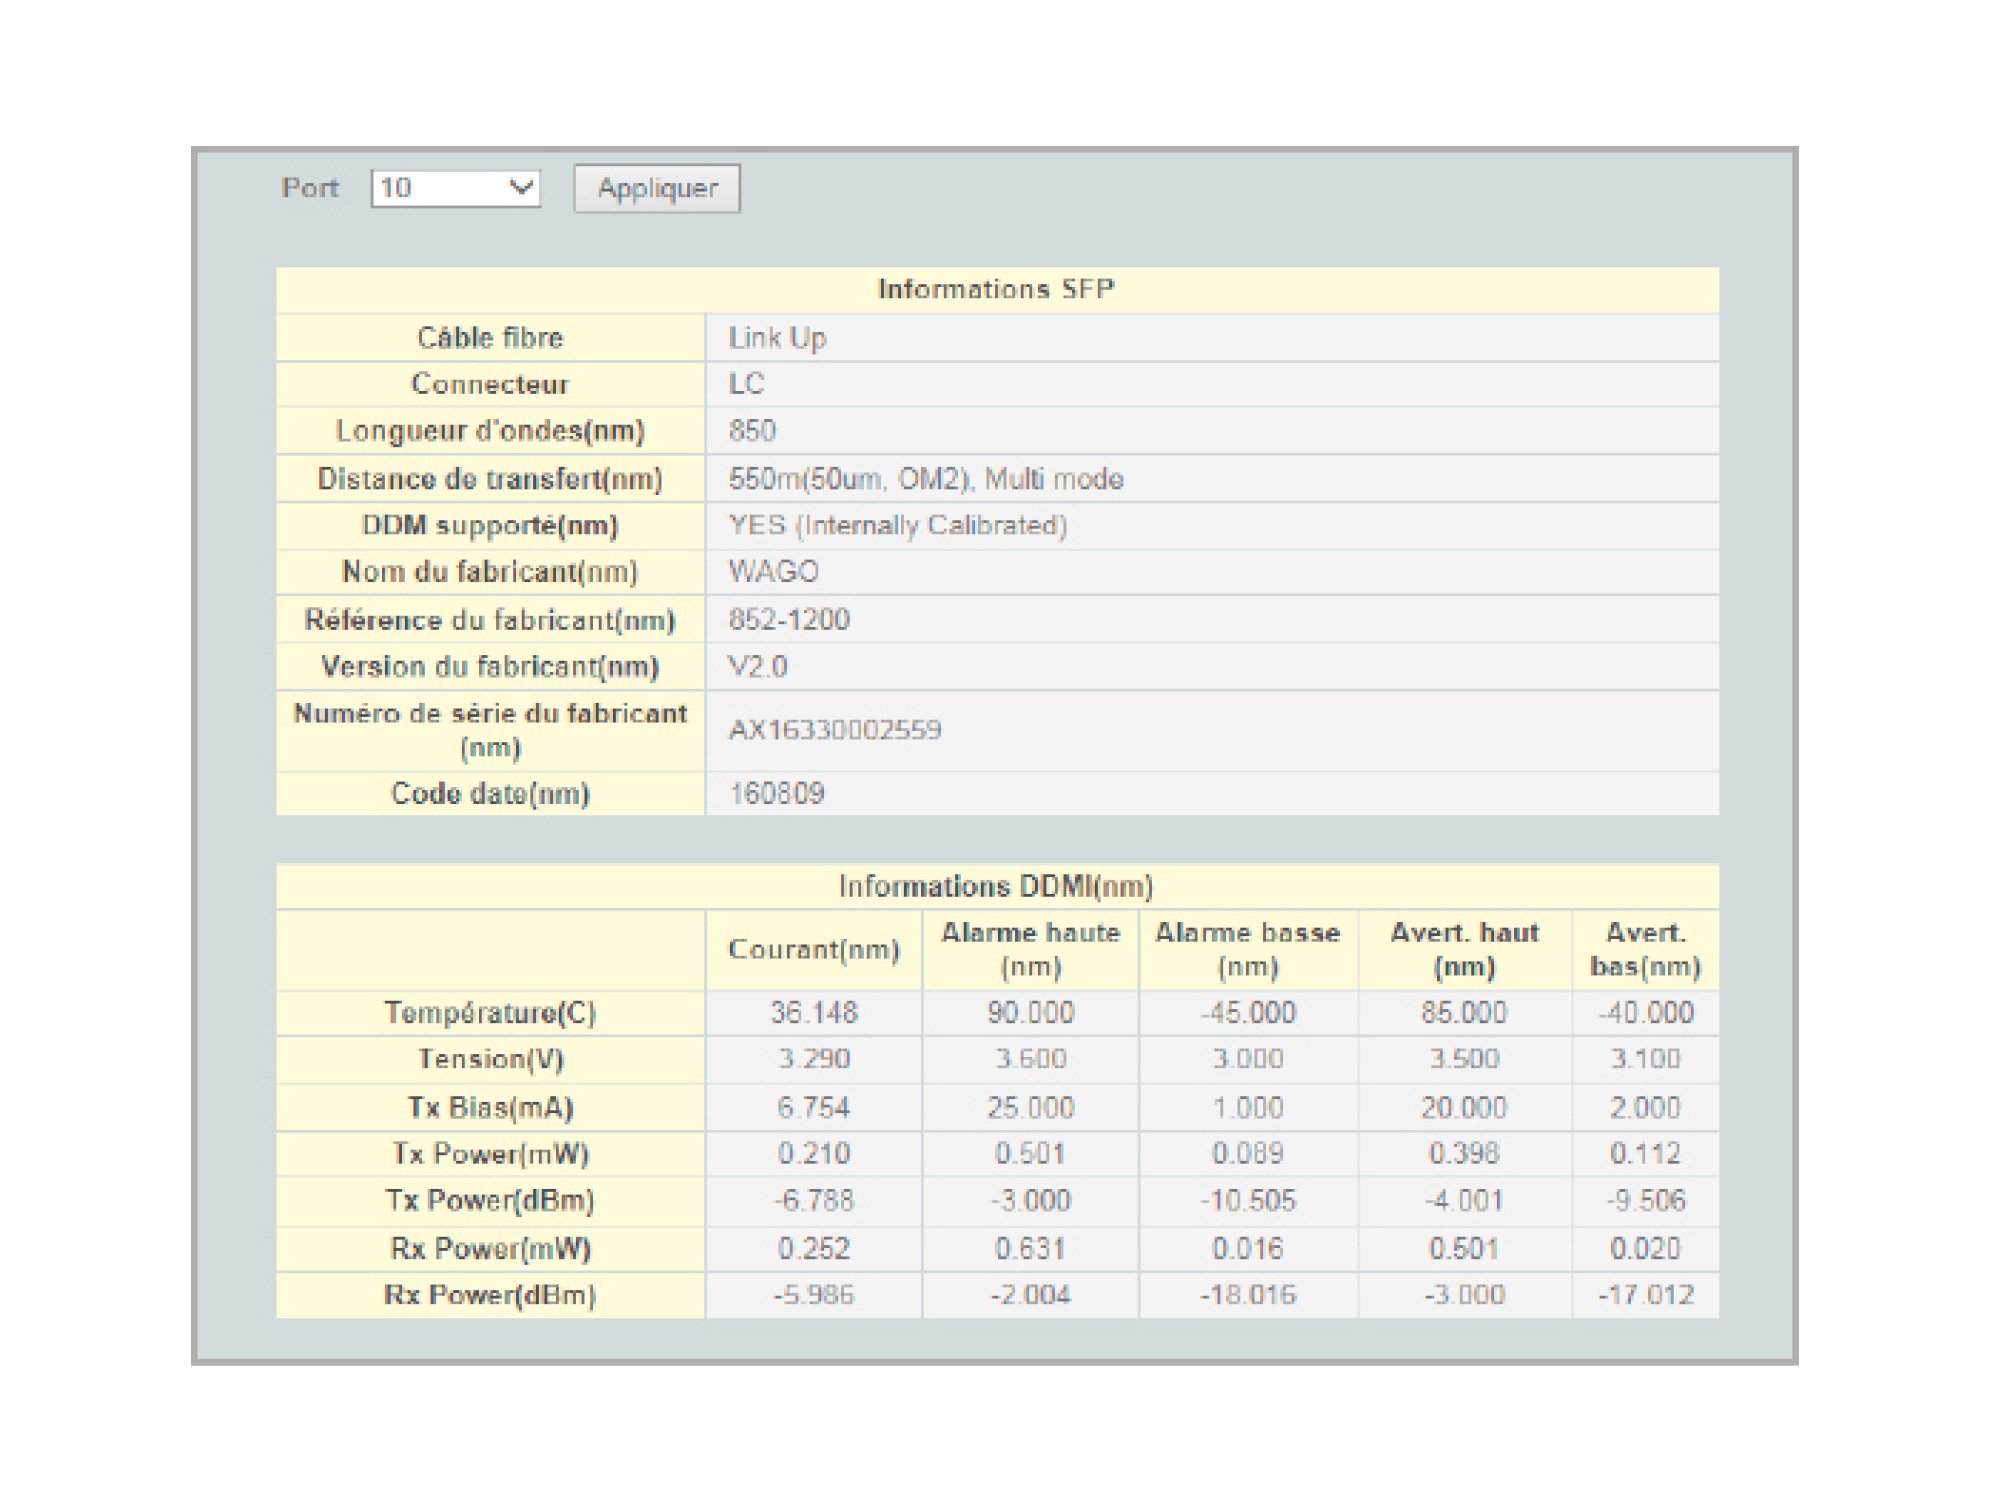Click the 'Température(C)' row label
The width and height of the screenshot is (2000, 1500).
click(491, 1013)
